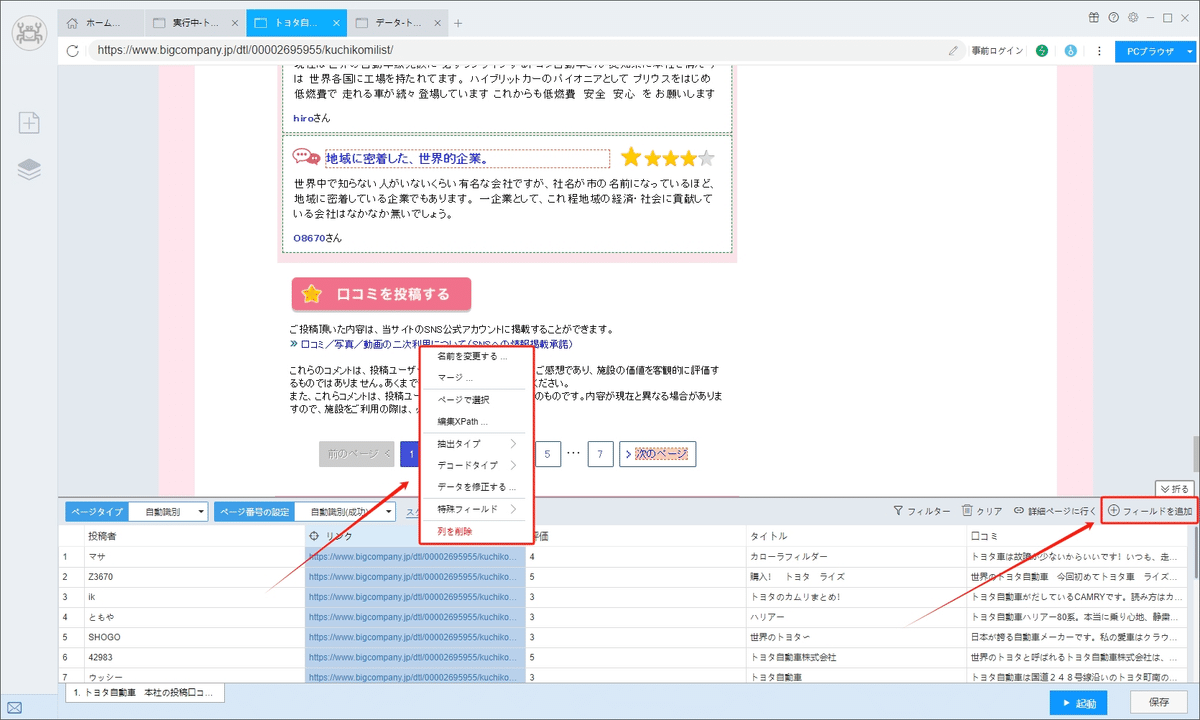
Task: Open the gift icon in title bar
Action: point(1094,17)
